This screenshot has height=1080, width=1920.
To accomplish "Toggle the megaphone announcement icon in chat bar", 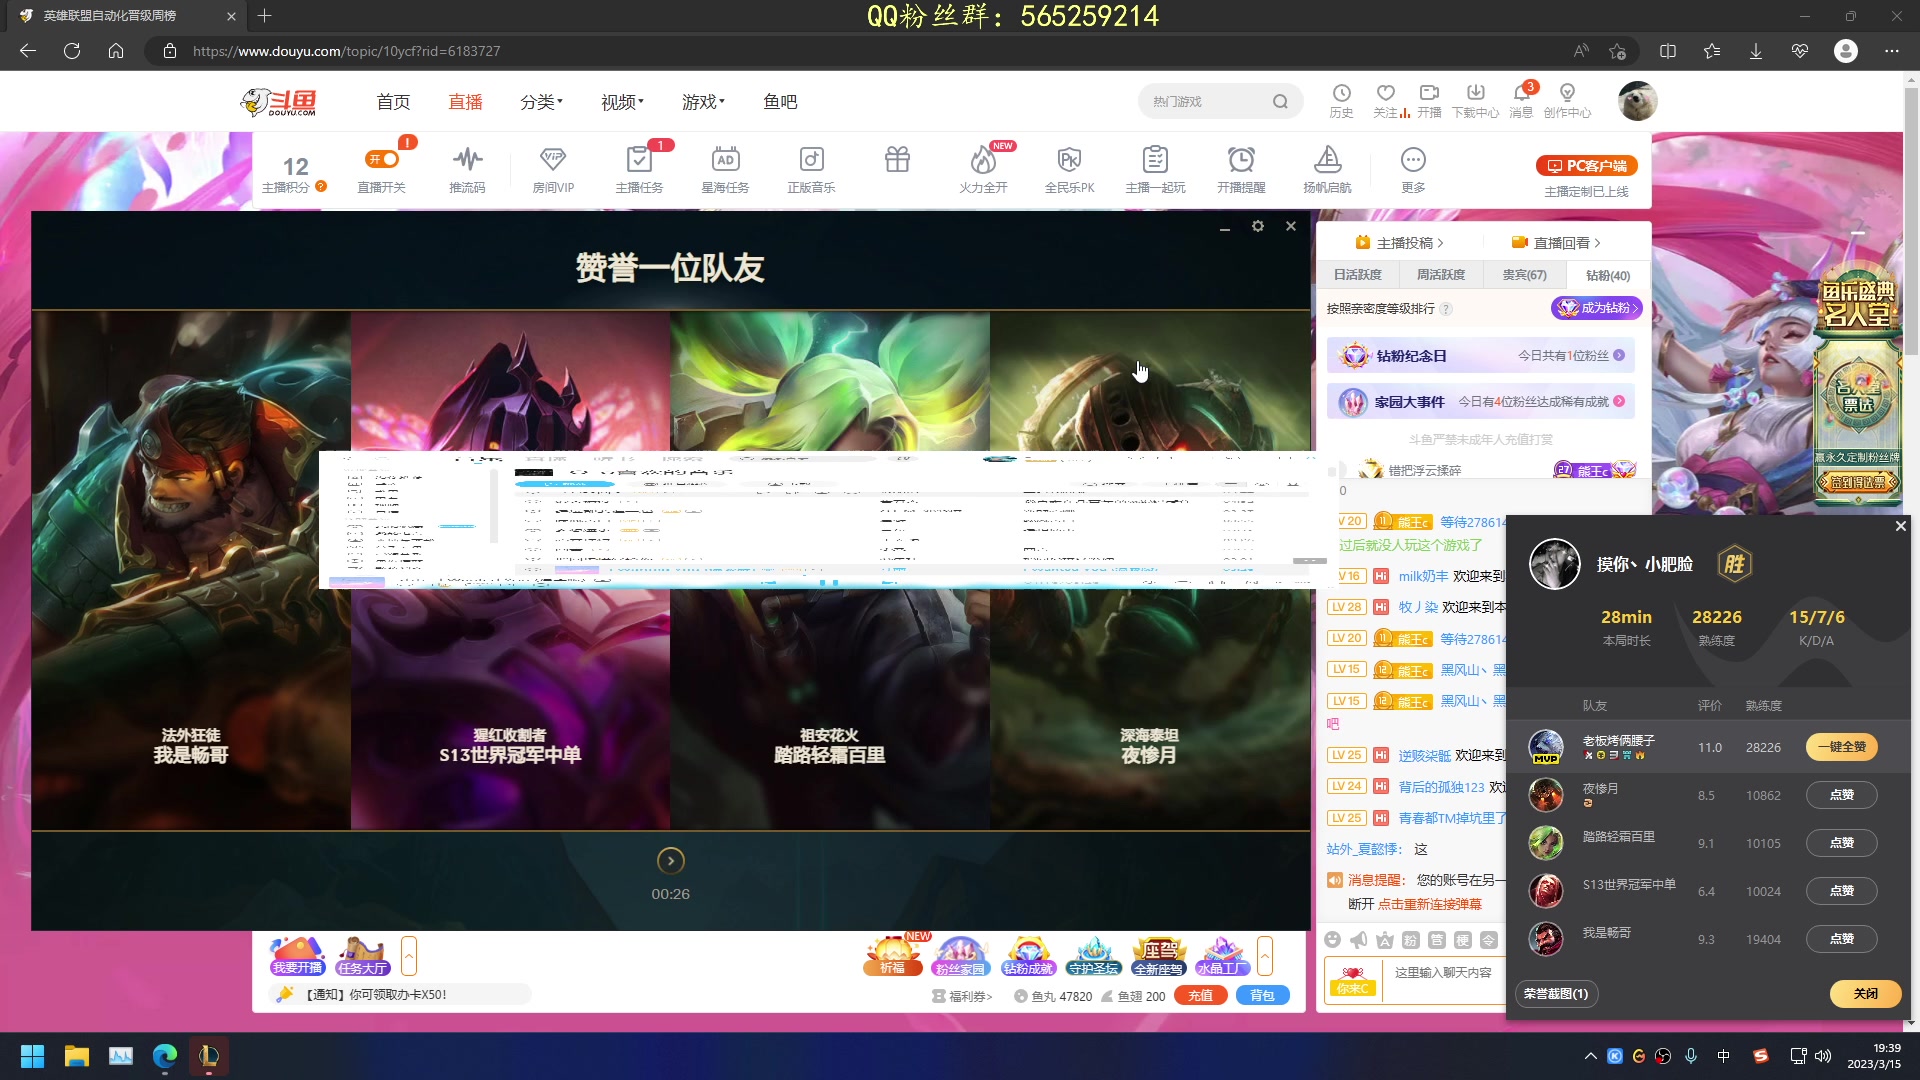I will pos(1359,940).
